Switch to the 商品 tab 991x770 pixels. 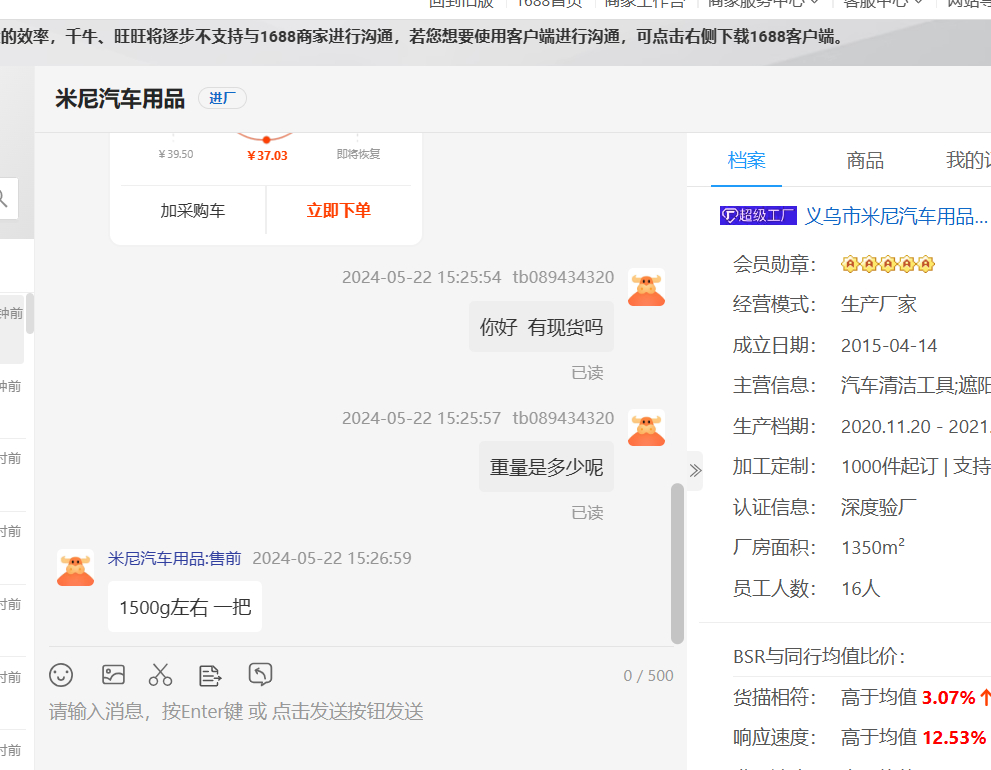865,161
